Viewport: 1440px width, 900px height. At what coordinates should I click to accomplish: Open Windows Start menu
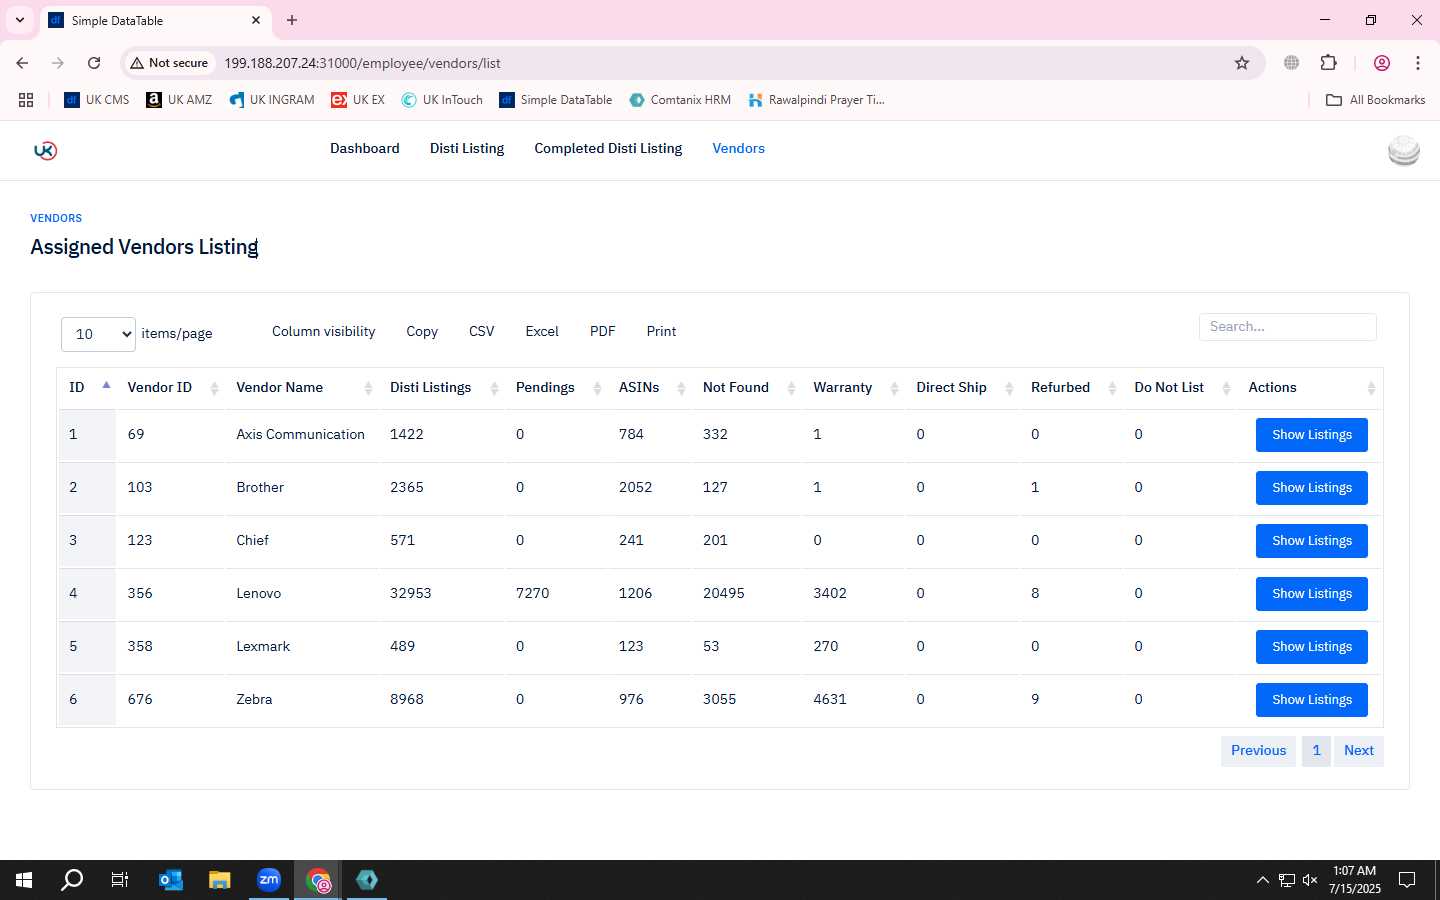pos(24,880)
